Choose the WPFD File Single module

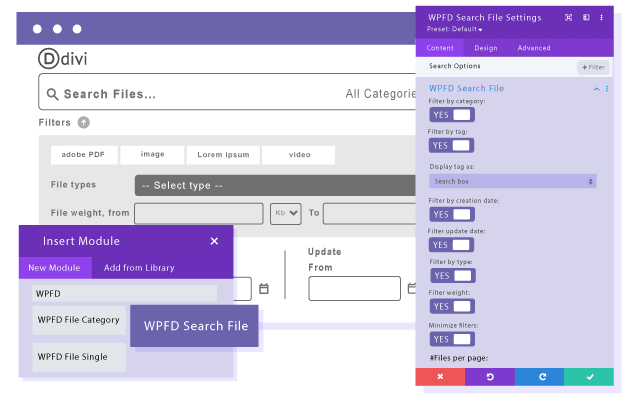[79, 357]
